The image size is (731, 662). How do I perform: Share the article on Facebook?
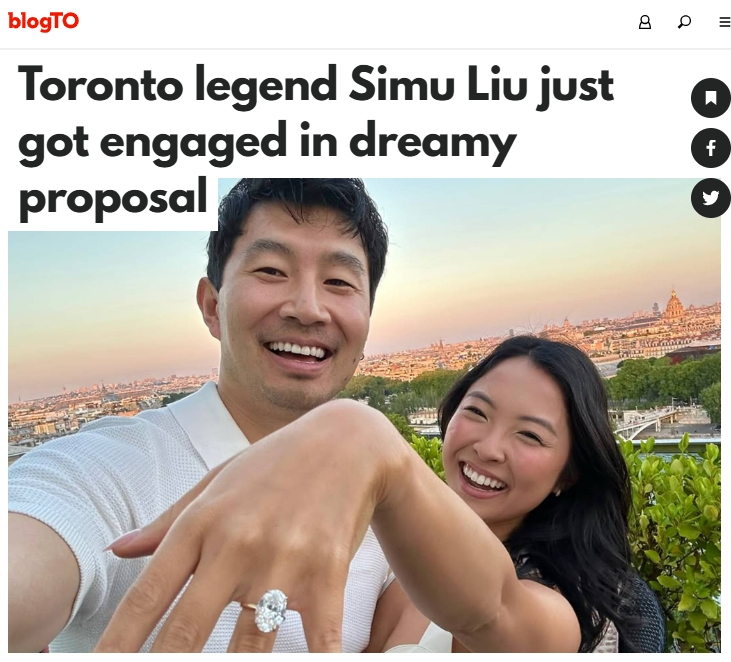[710, 148]
